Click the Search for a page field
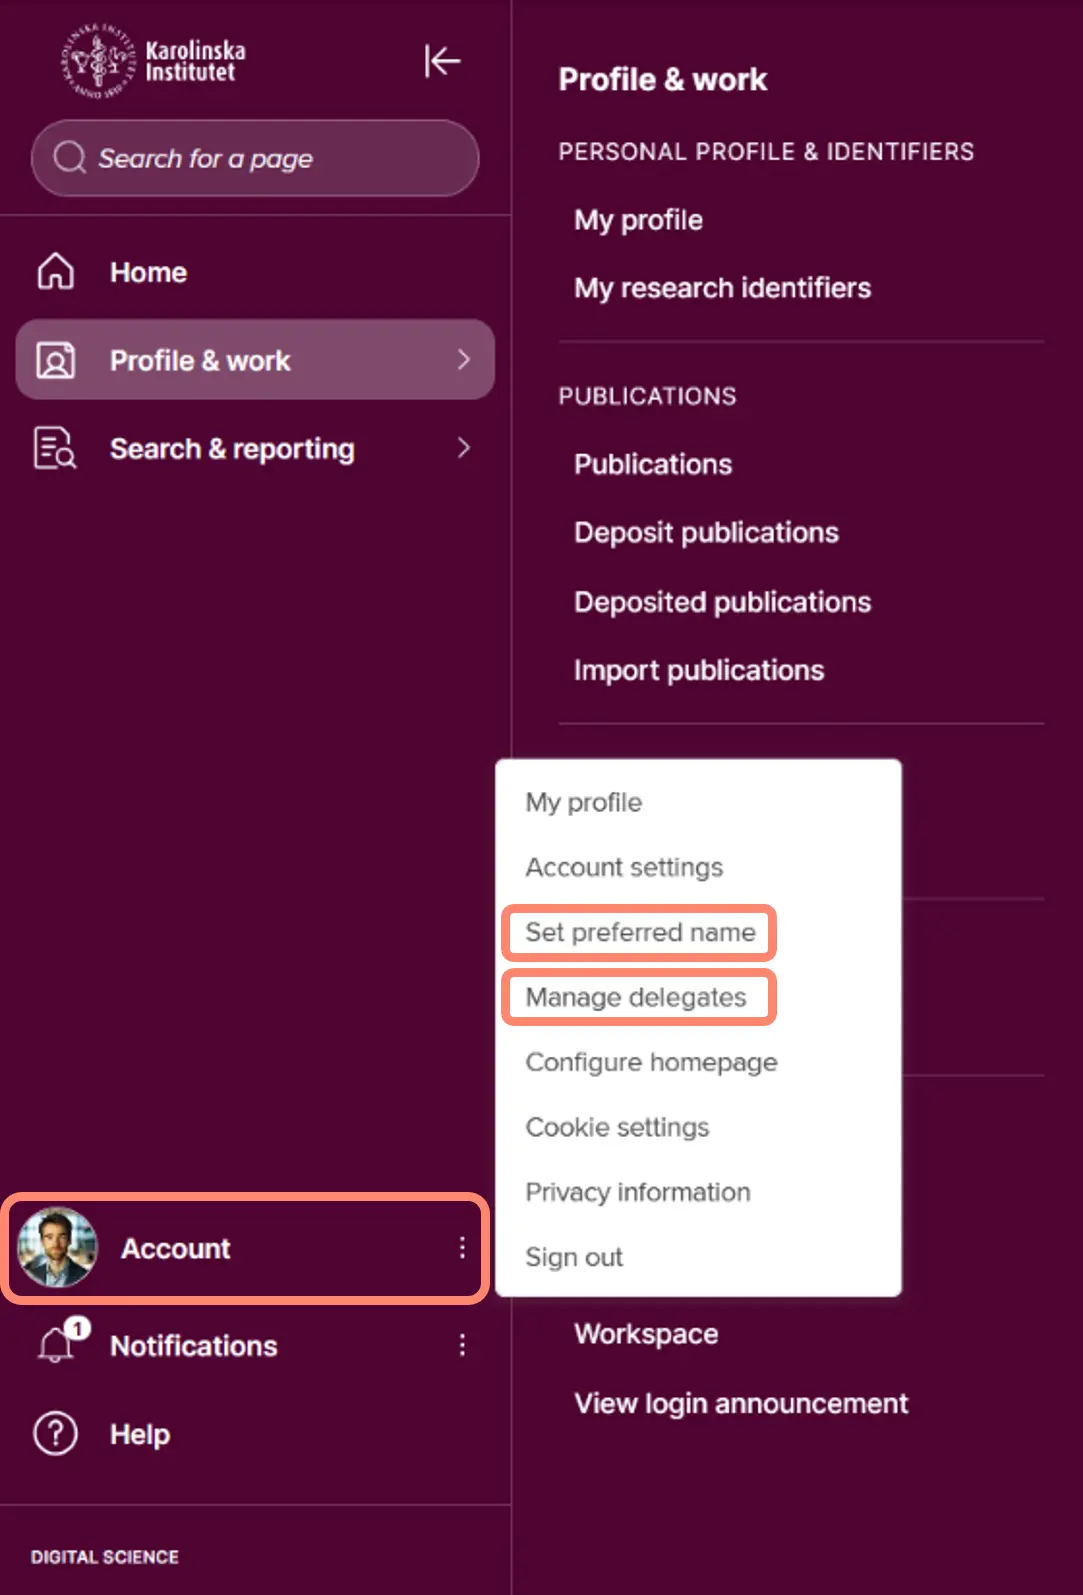Viewport: 1083px width, 1595px height. (255, 158)
